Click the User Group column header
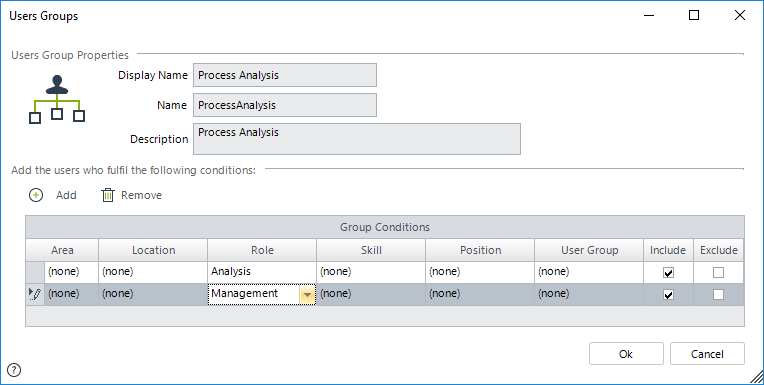The height and width of the screenshot is (385, 764). click(589, 250)
